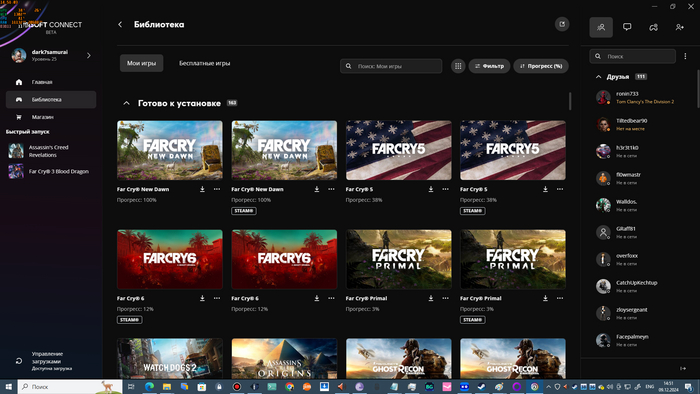Screen dimensions: 700x394
Task: Open three-dot menu of Far Cry 5 without STEAM badge
Action: point(446,189)
